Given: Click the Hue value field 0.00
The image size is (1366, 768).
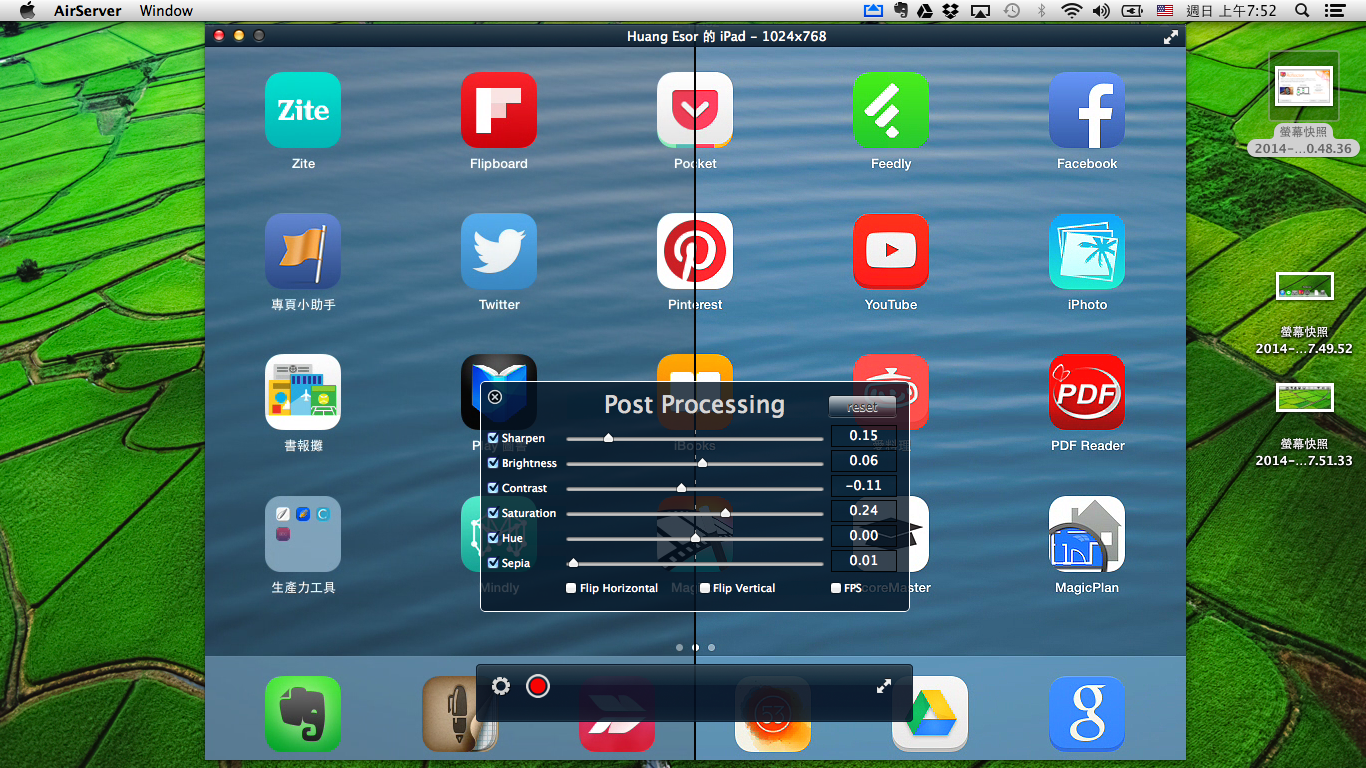Looking at the screenshot, I should (864, 536).
